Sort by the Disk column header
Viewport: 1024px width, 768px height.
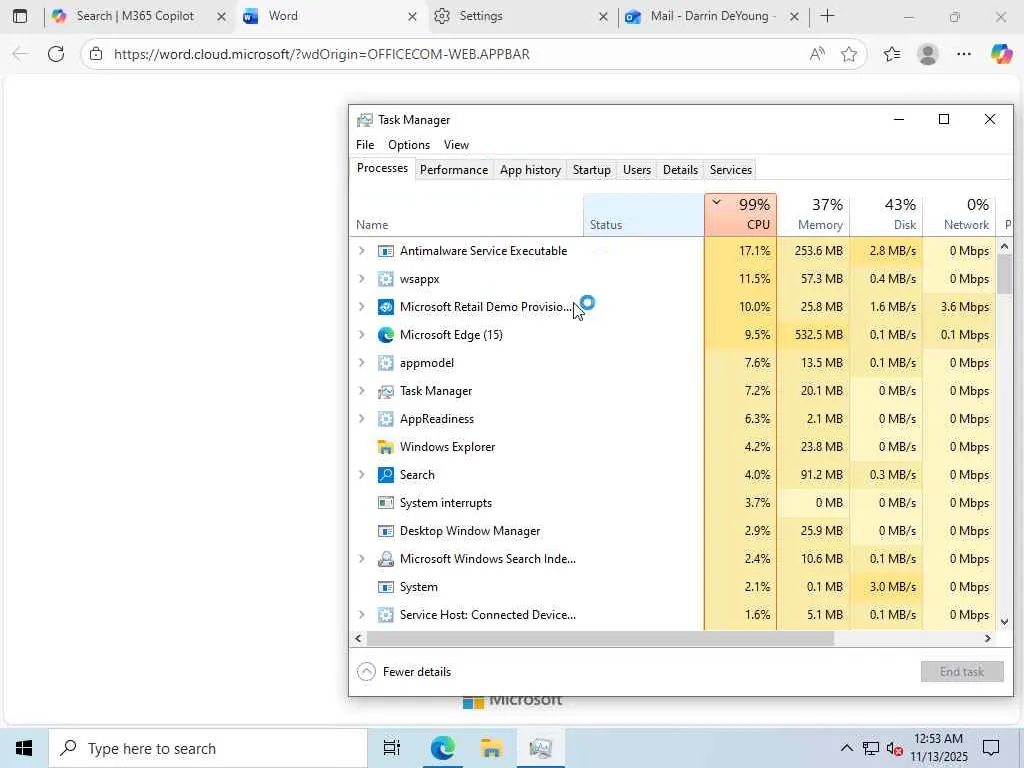click(x=886, y=215)
